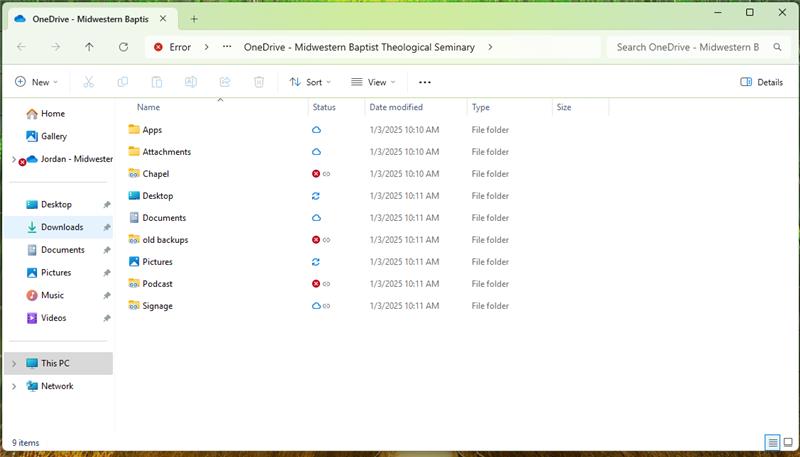Click the Refresh button in navigation bar
The height and width of the screenshot is (457, 800).
click(123, 47)
